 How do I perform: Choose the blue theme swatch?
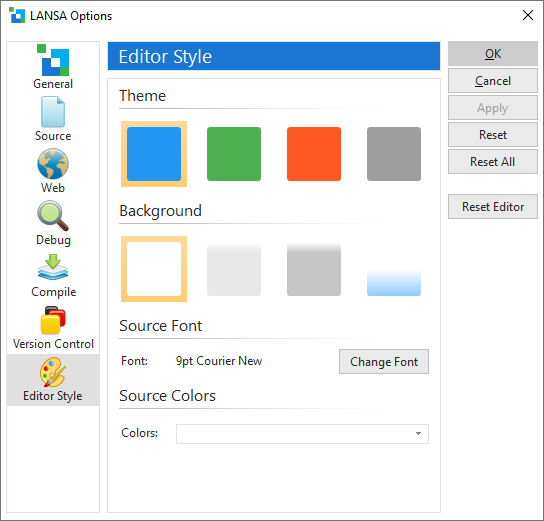point(154,154)
